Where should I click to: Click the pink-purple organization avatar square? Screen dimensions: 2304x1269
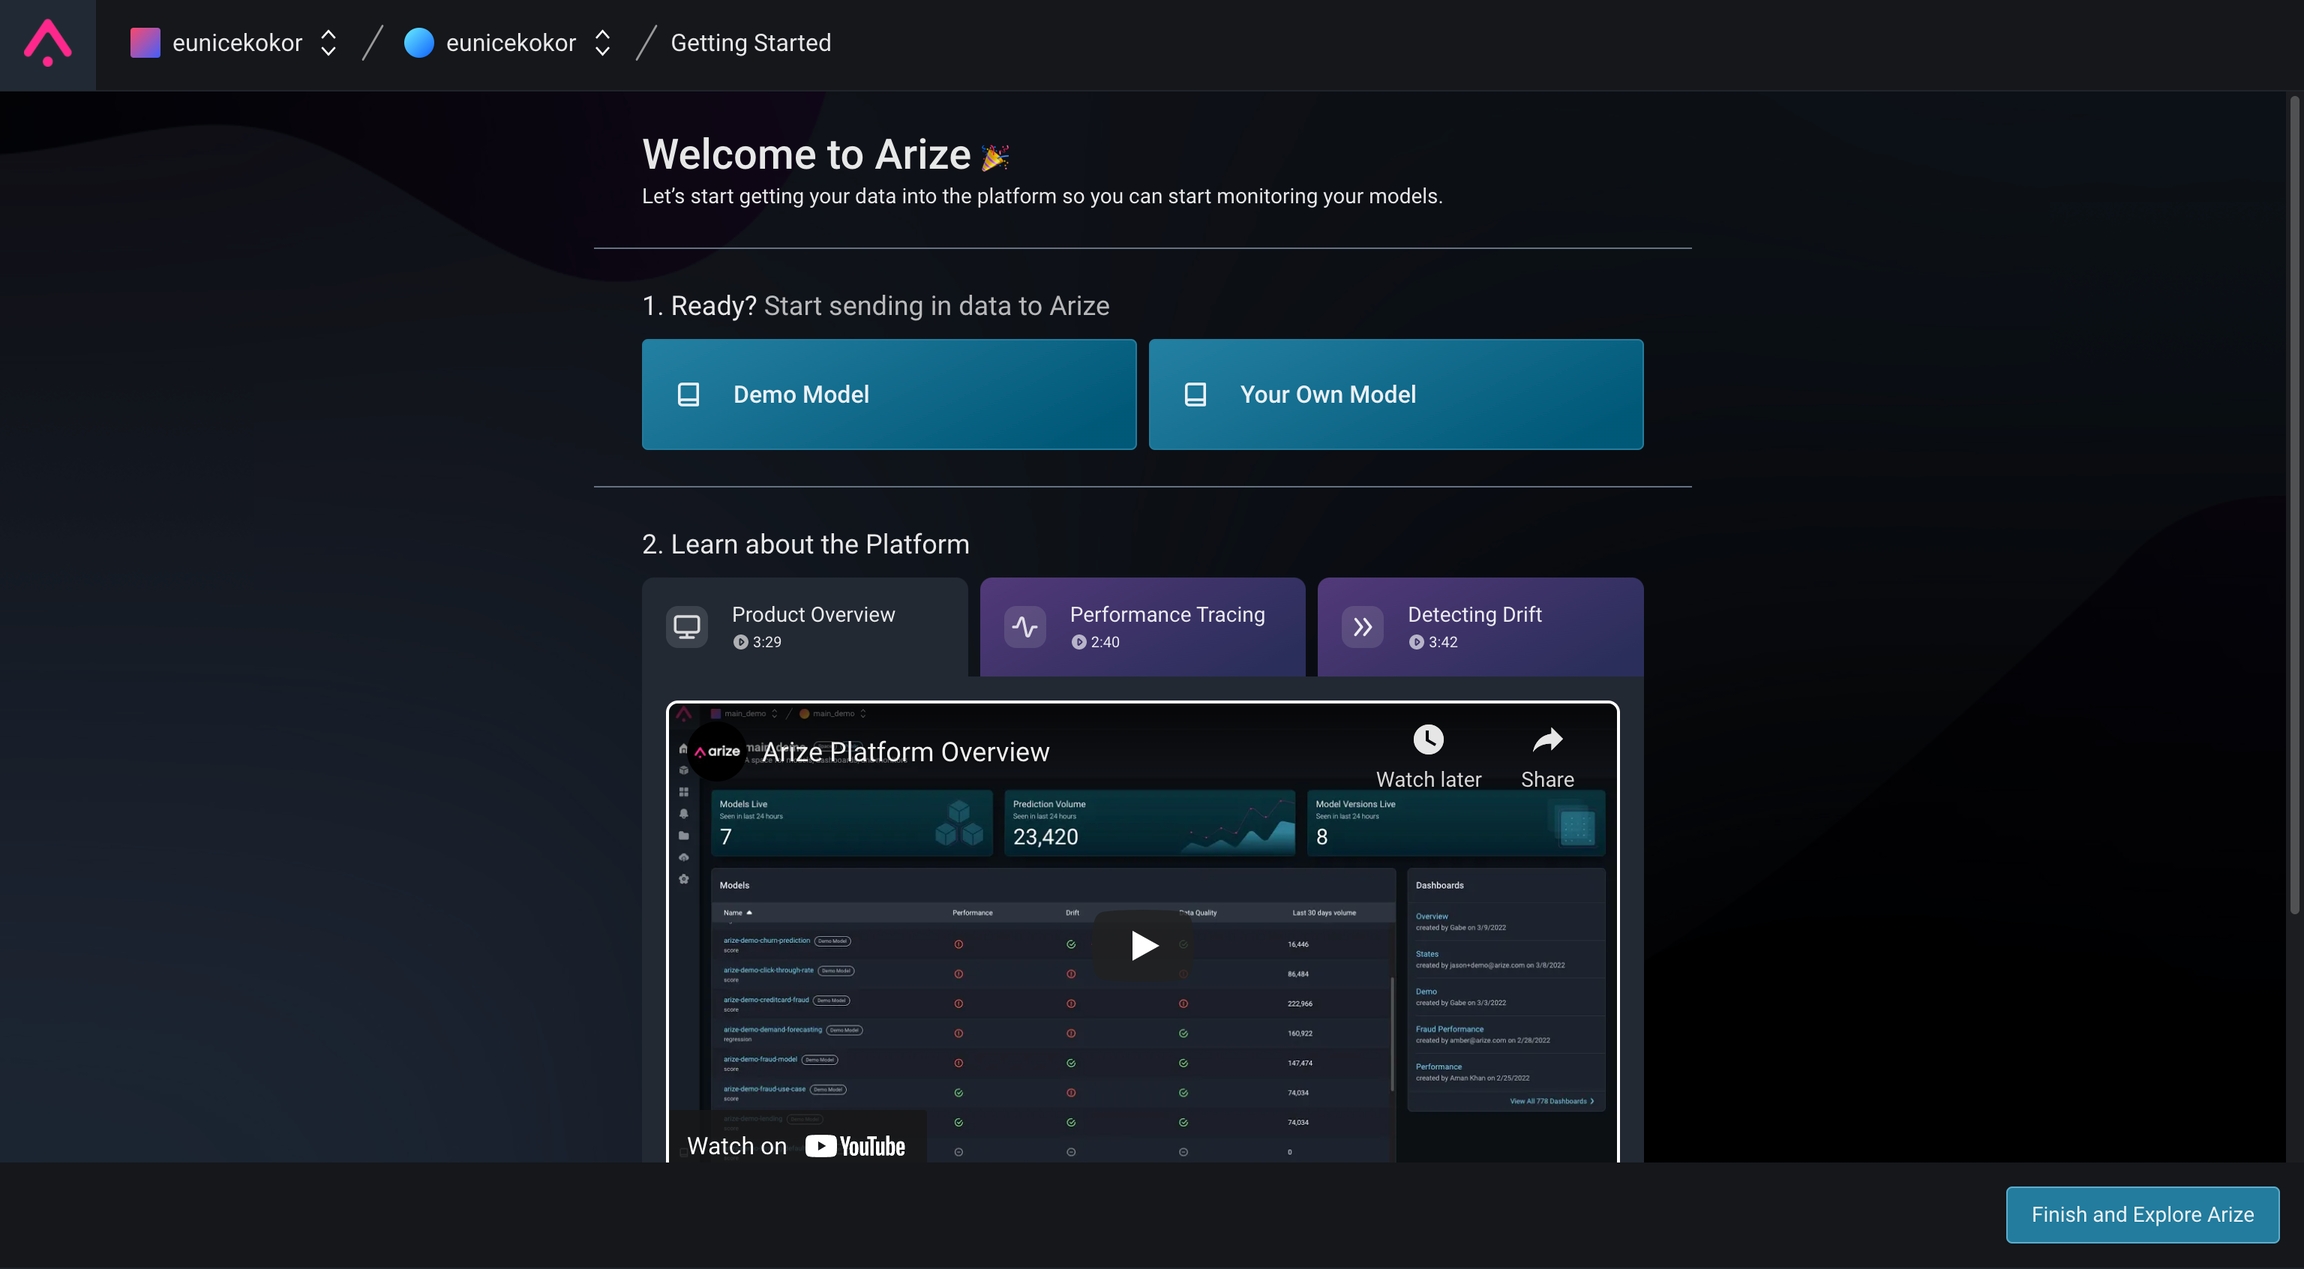coord(145,43)
